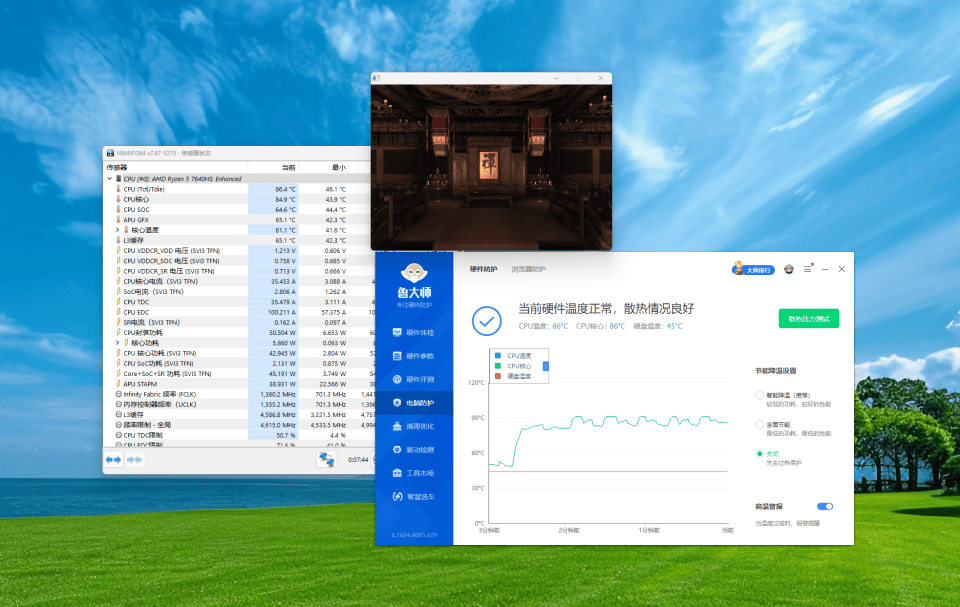Collapse the CPU [#0] AMD Ryzen 5 7640HS group
960x607 pixels.
click(110, 179)
